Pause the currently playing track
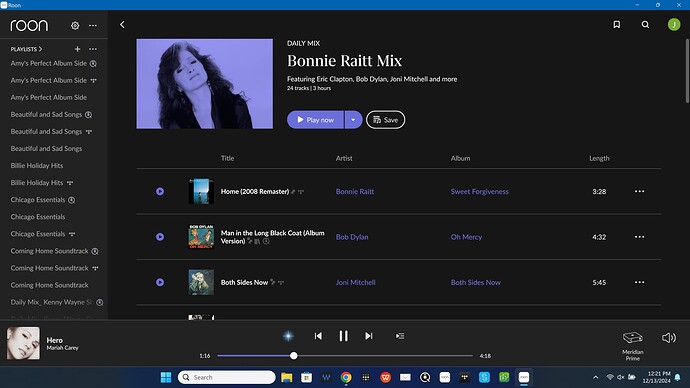The height and width of the screenshot is (388, 690). point(343,336)
